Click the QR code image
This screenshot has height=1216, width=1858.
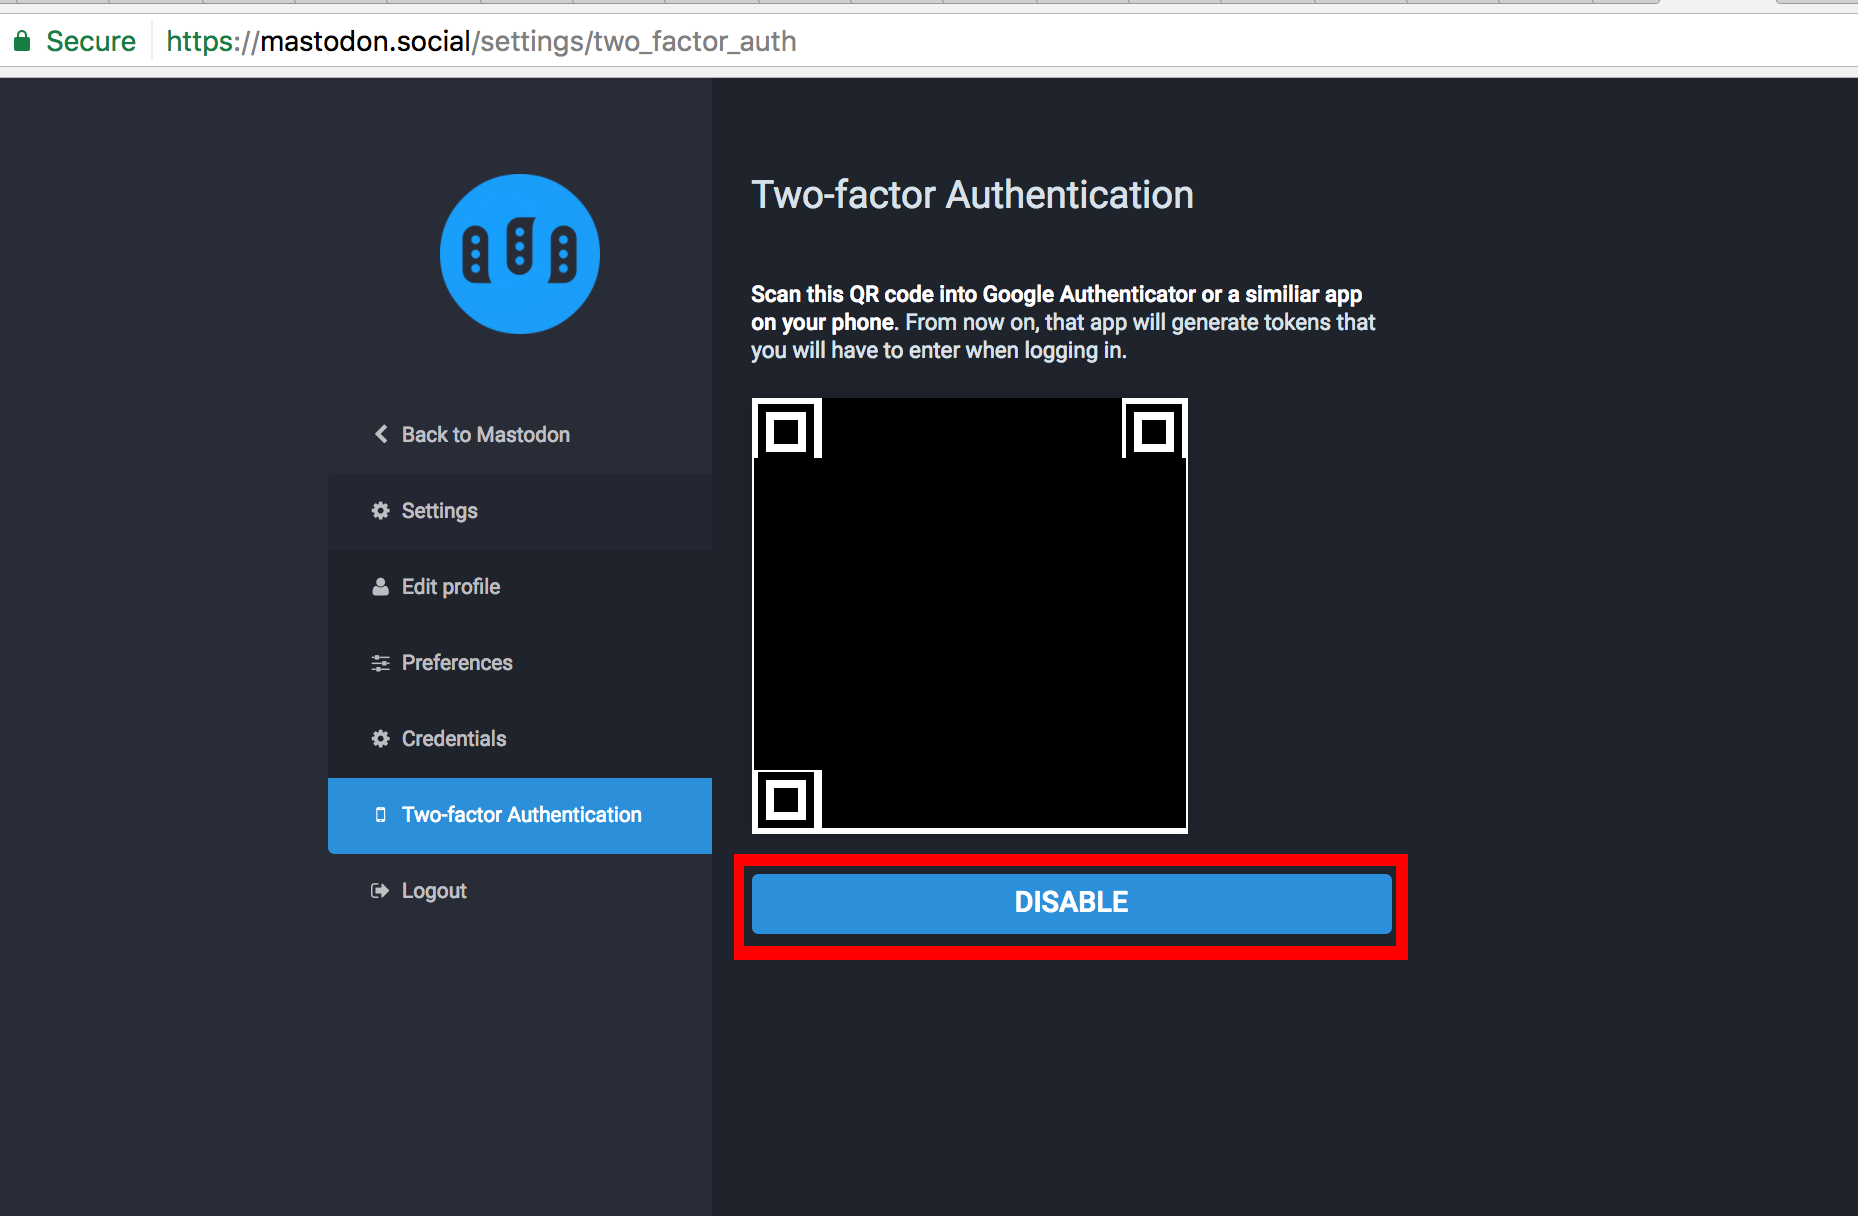969,614
